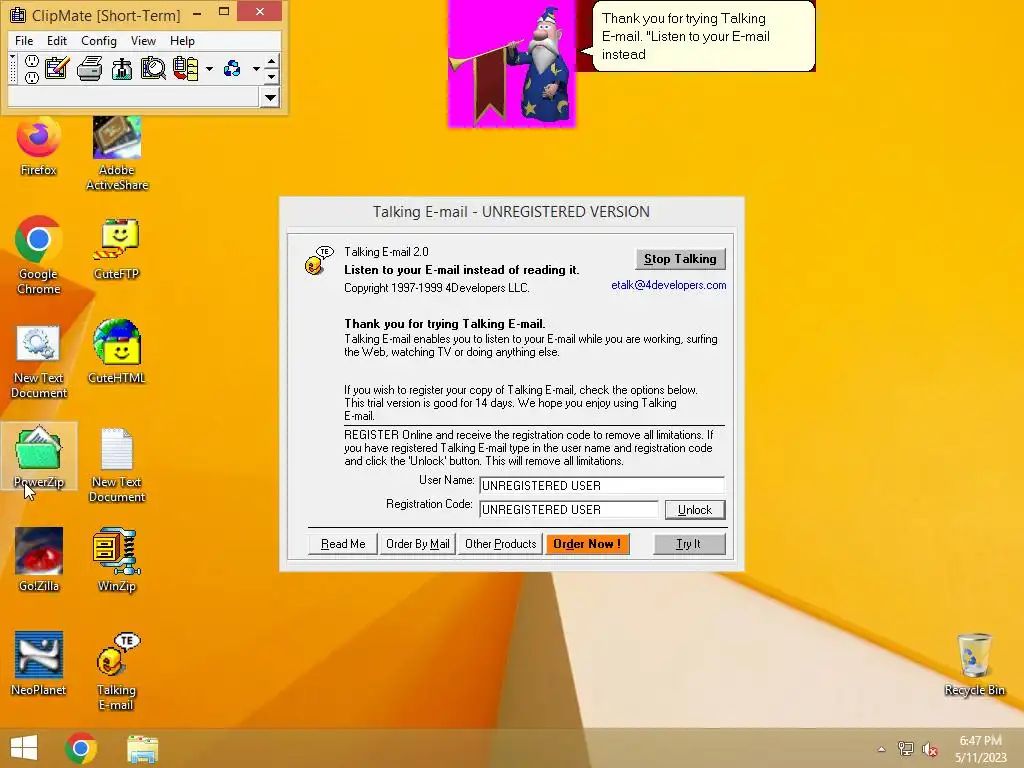This screenshot has width=1024, height=768.
Task: Open the ClipMate Help menu
Action: pos(182,40)
